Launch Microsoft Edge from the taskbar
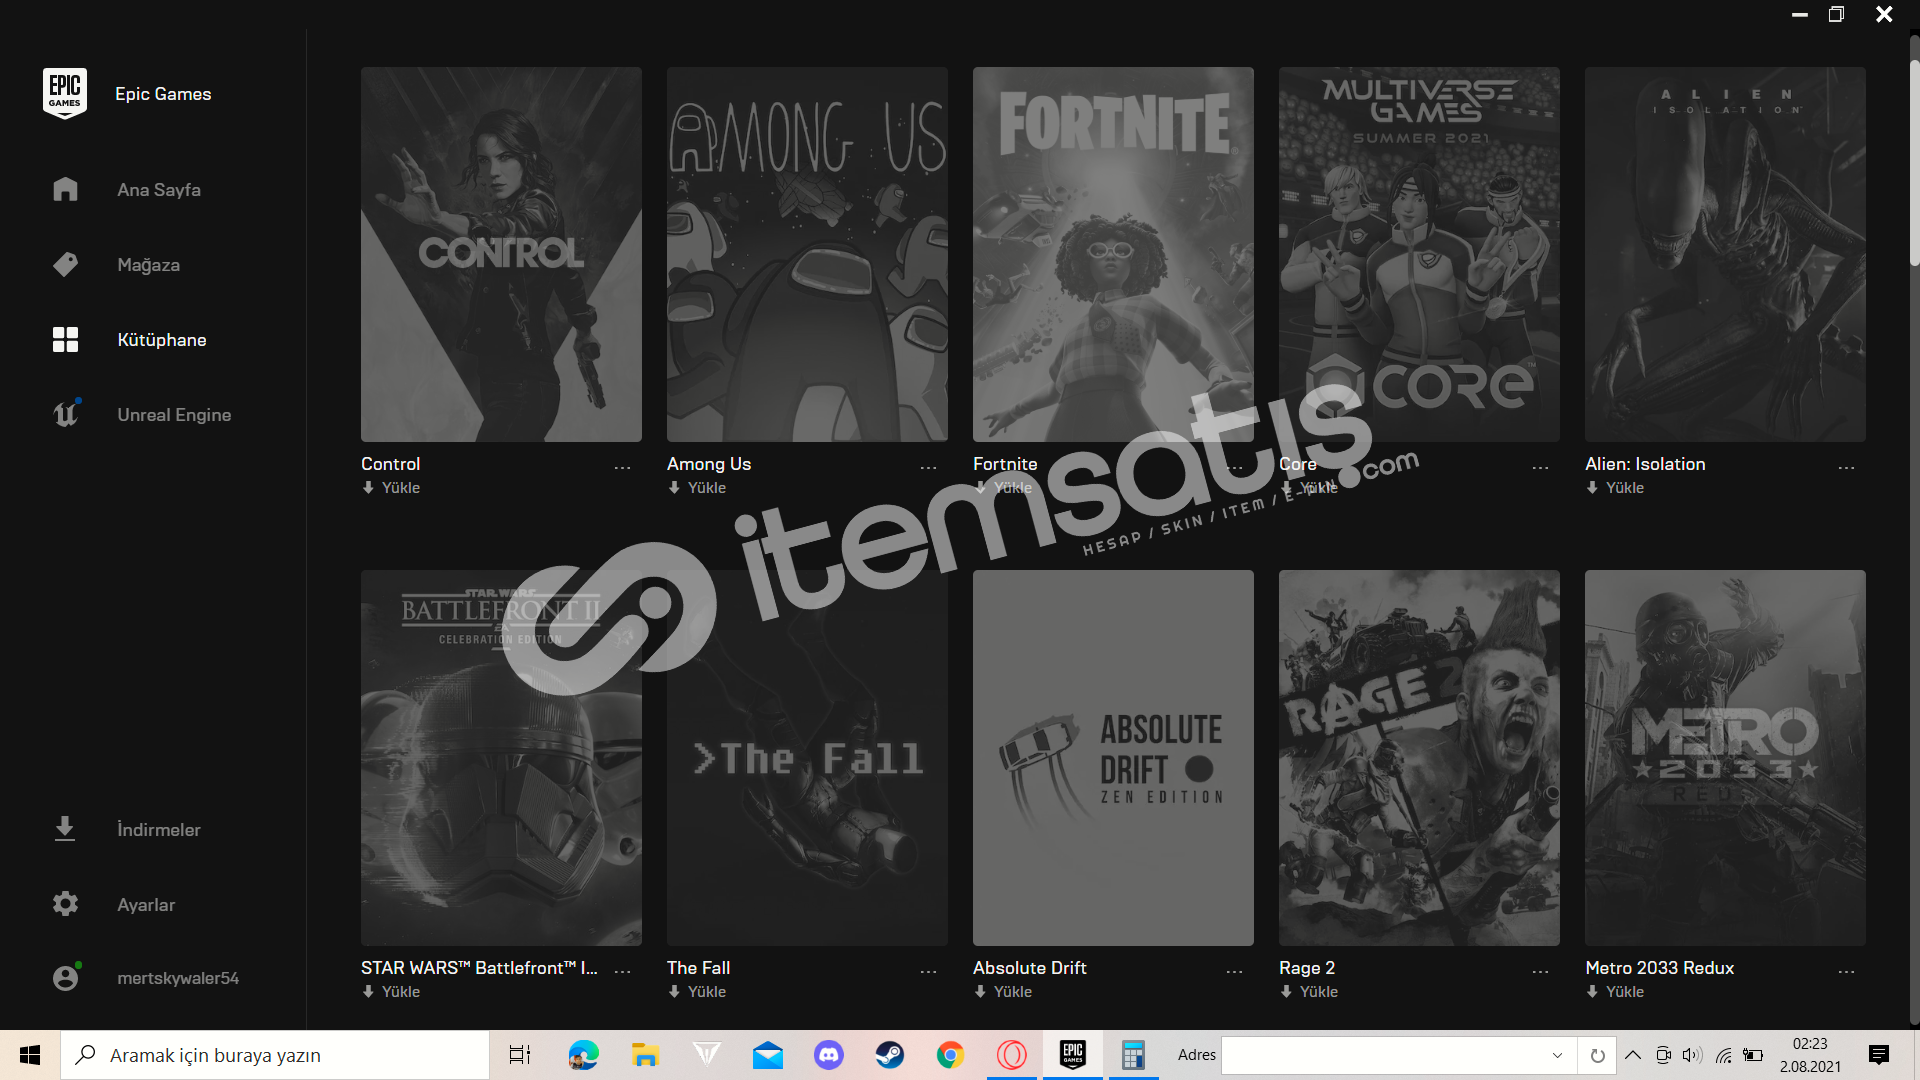Screen dimensions: 1920x1080 tap(583, 1055)
